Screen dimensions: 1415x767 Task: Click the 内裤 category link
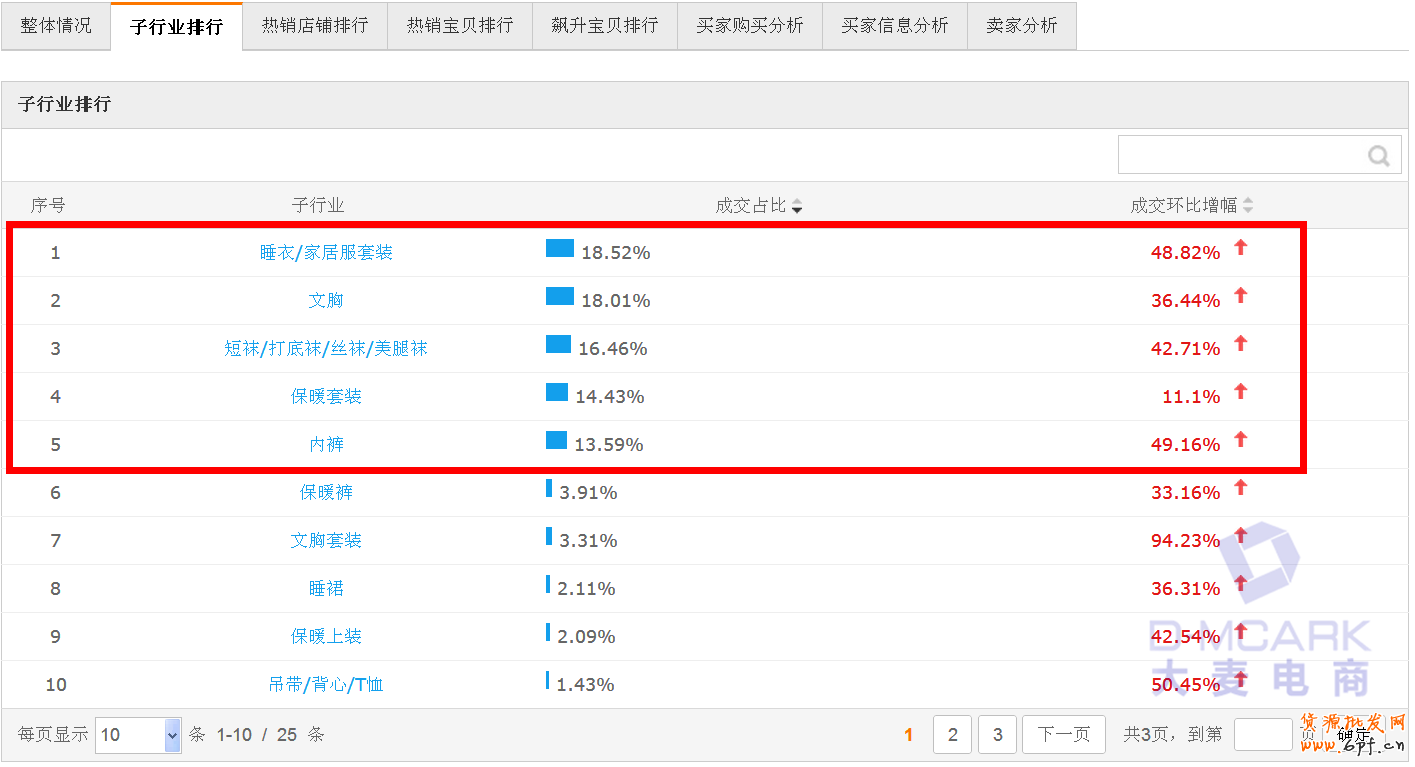pyautogui.click(x=326, y=445)
